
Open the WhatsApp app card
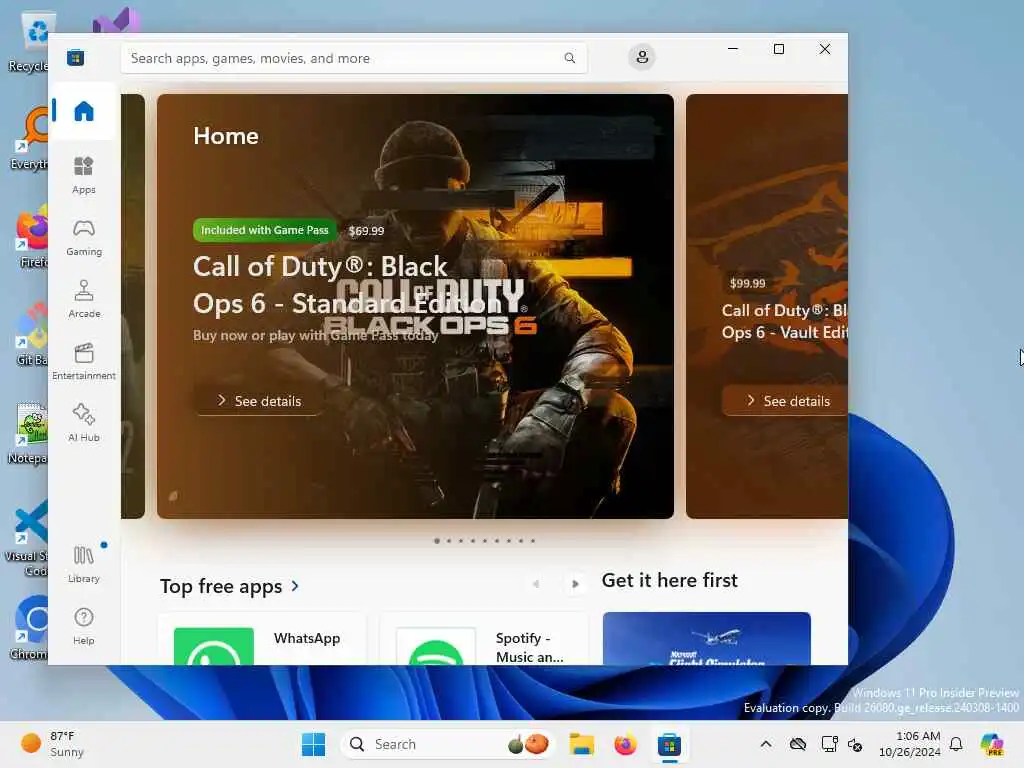click(263, 639)
